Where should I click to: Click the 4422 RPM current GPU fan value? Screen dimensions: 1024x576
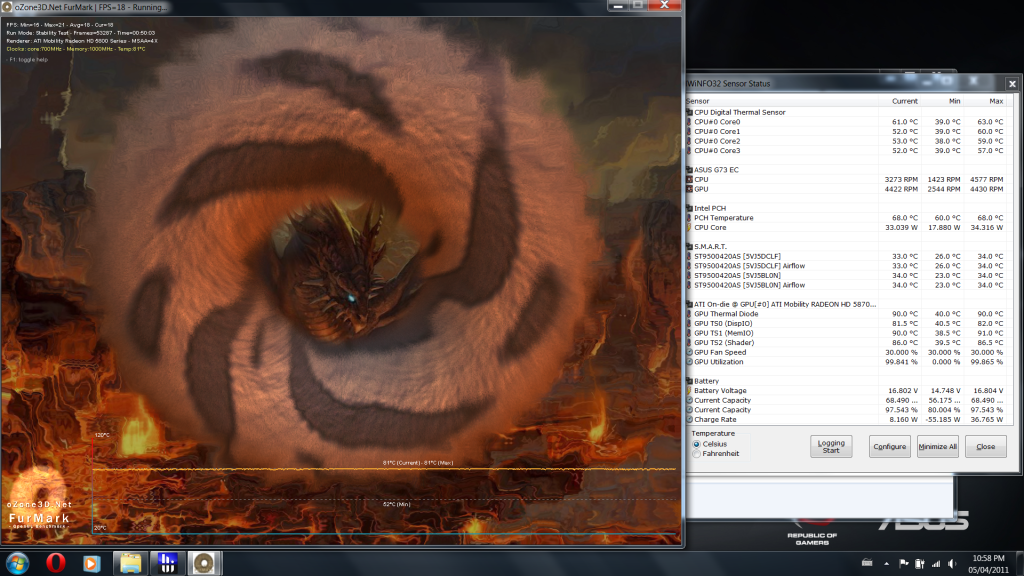[901, 189]
